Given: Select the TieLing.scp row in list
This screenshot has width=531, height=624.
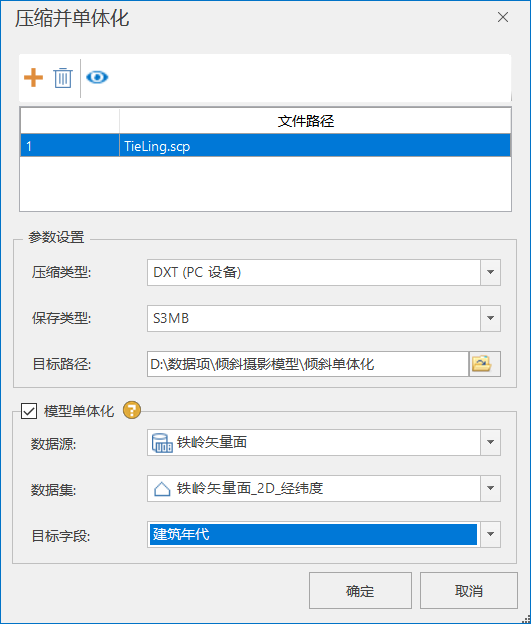Looking at the screenshot, I should [266, 146].
